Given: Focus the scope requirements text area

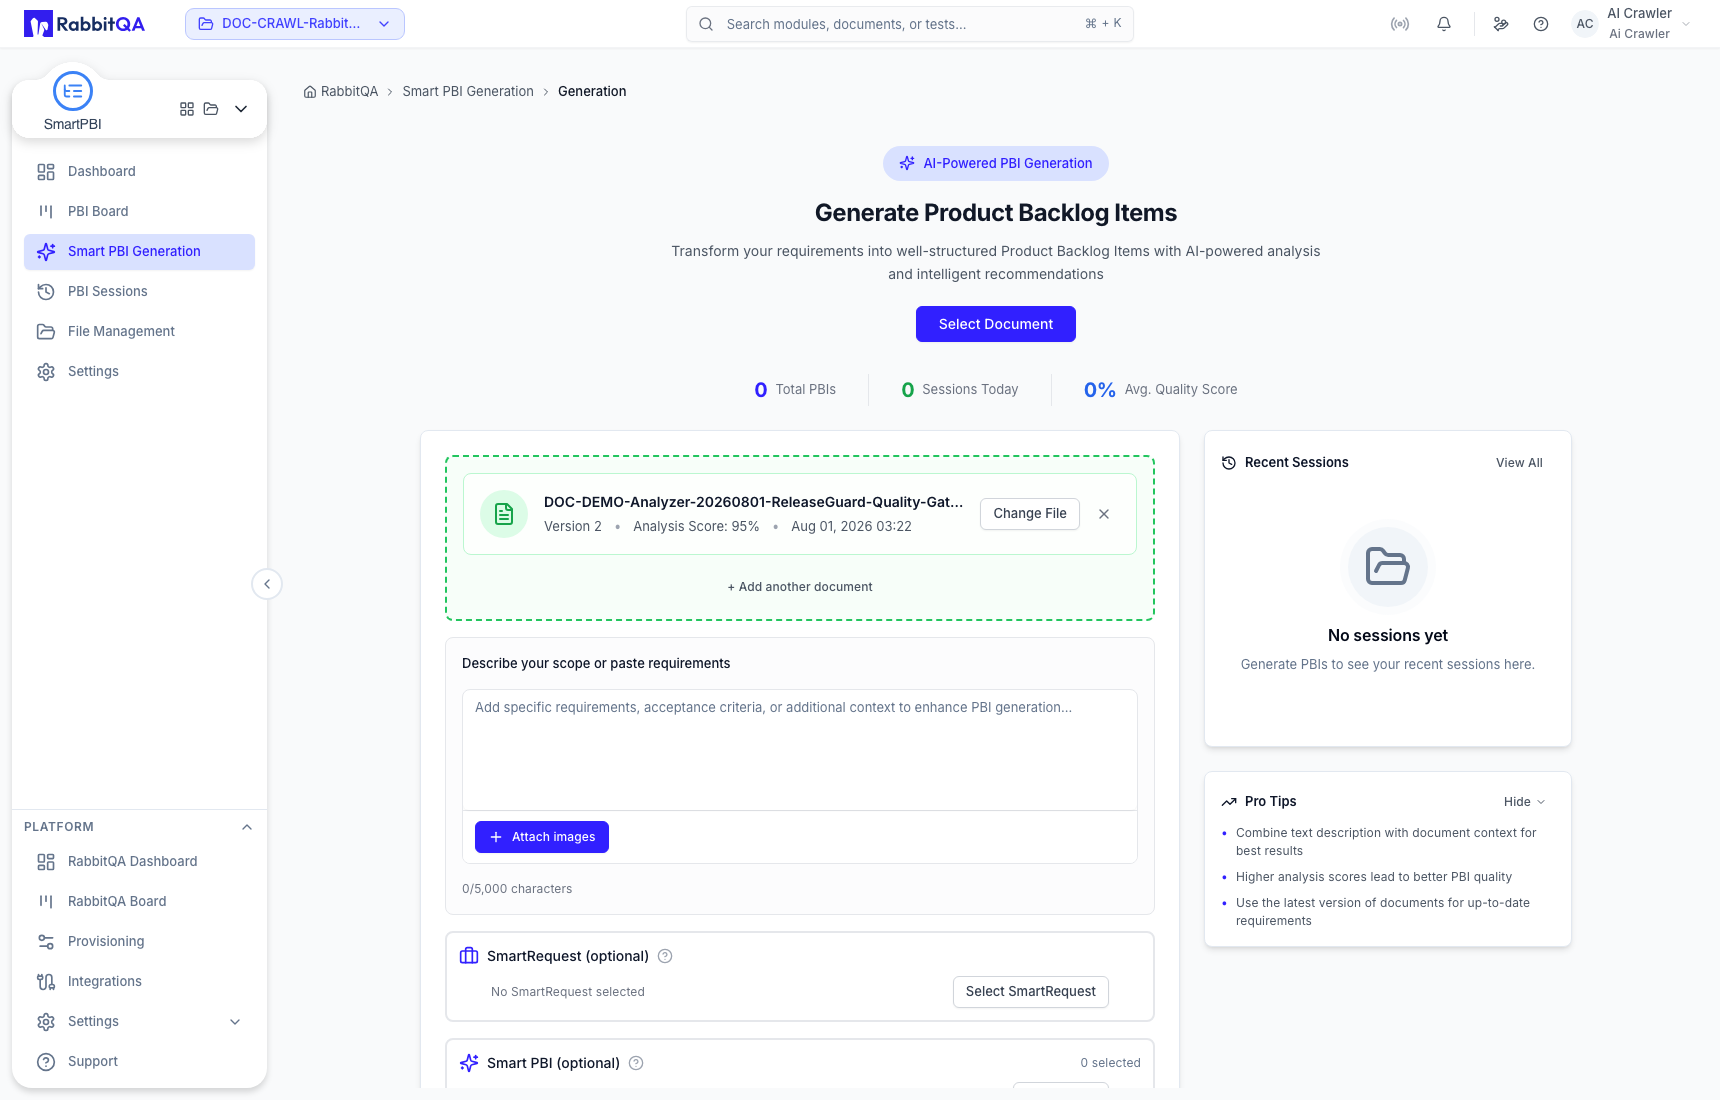Looking at the screenshot, I should [800, 750].
